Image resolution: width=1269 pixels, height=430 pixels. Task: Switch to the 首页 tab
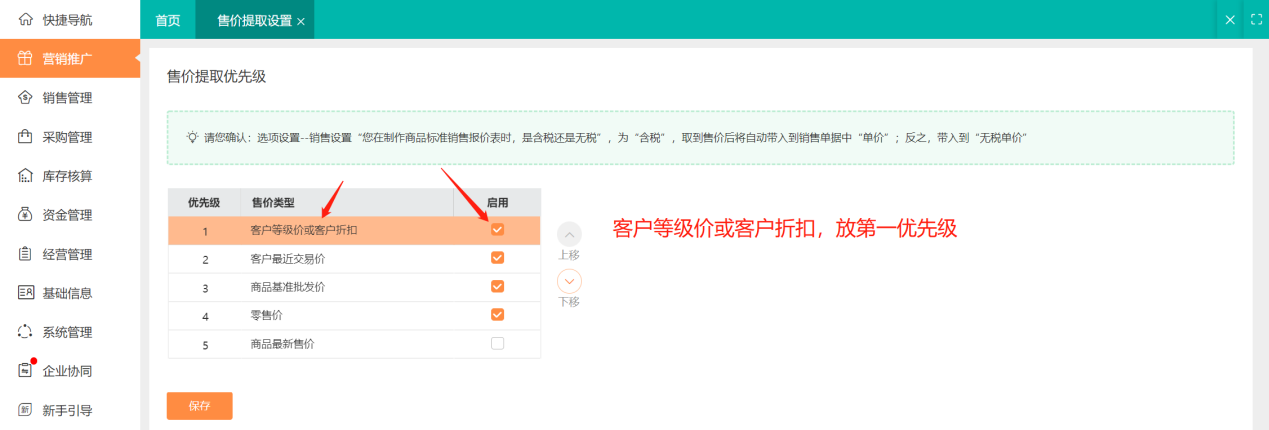(x=168, y=20)
